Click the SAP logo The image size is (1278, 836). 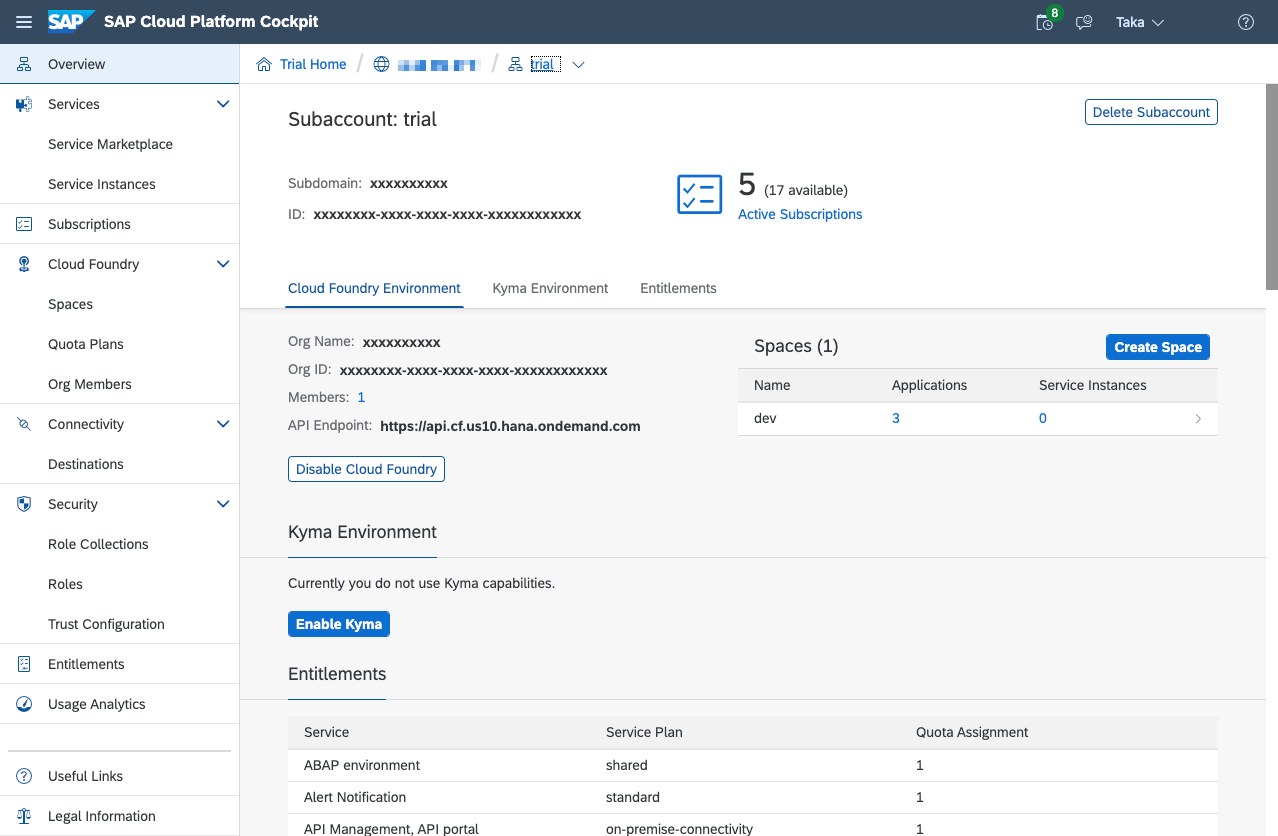(71, 21)
